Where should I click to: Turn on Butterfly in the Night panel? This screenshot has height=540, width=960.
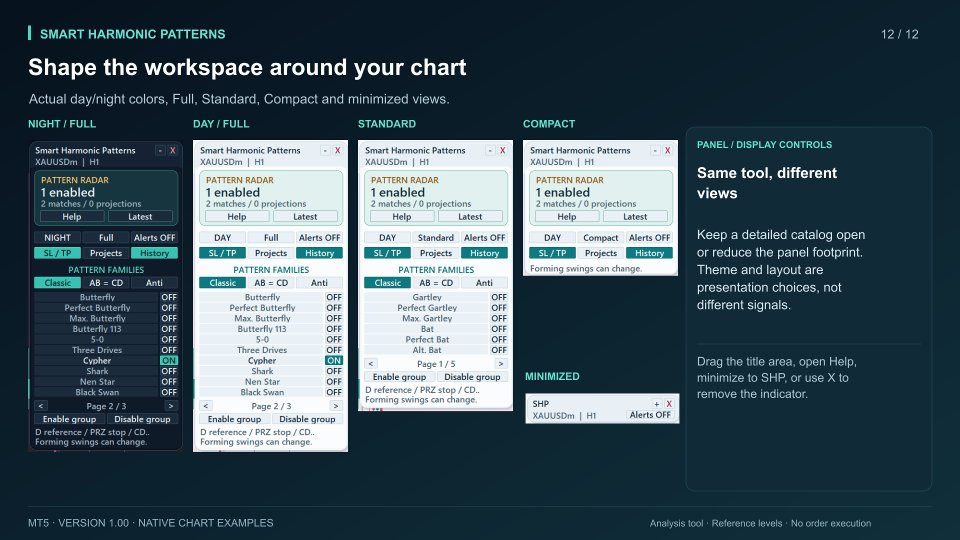click(169, 297)
